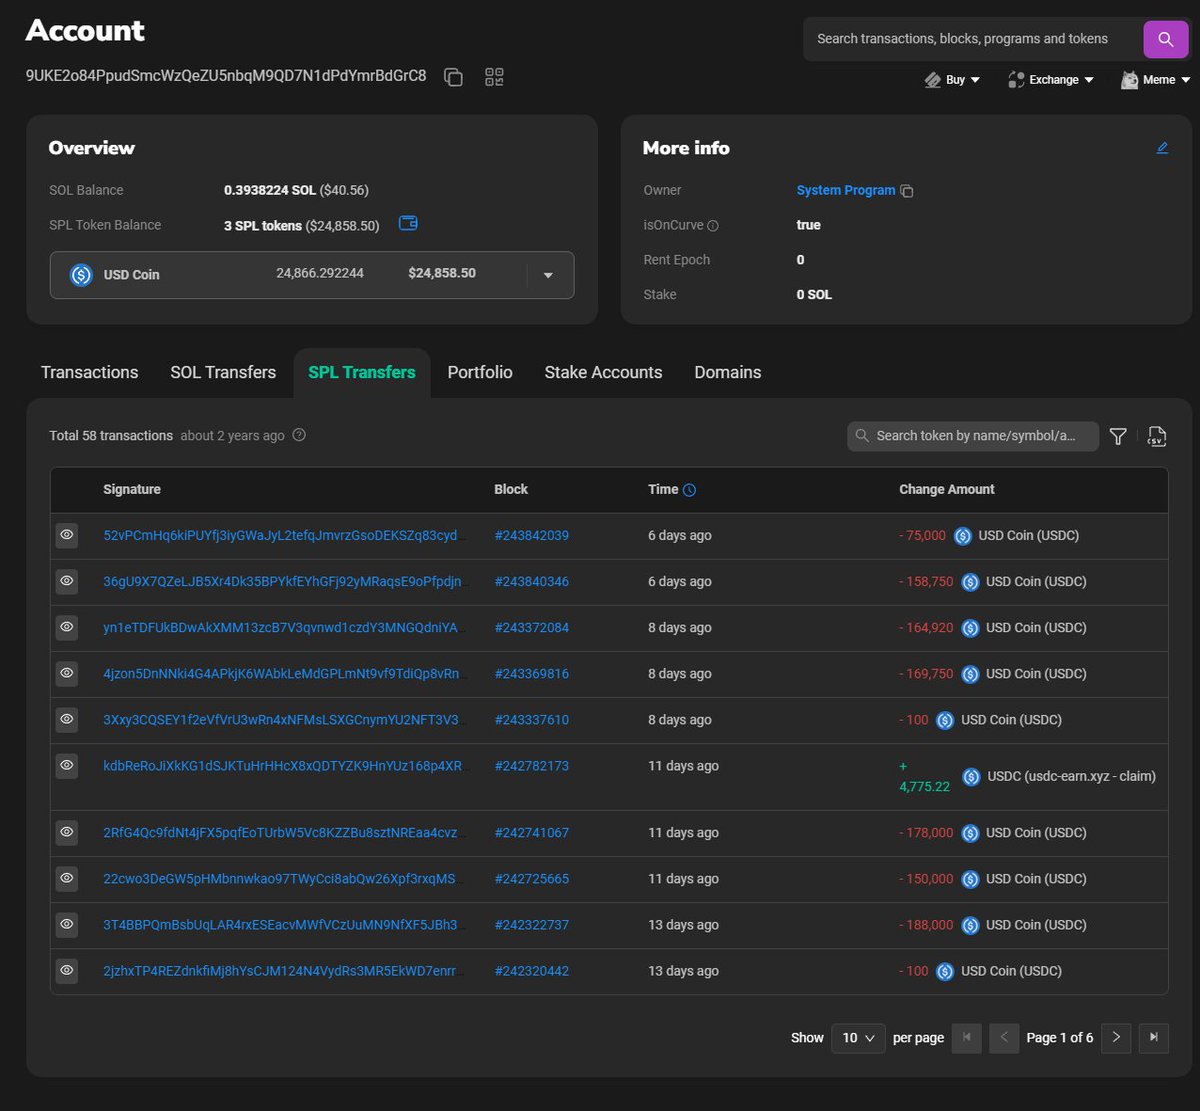Copy the account address with the copy icon
Screen dimensions: 1200x1111
point(453,77)
